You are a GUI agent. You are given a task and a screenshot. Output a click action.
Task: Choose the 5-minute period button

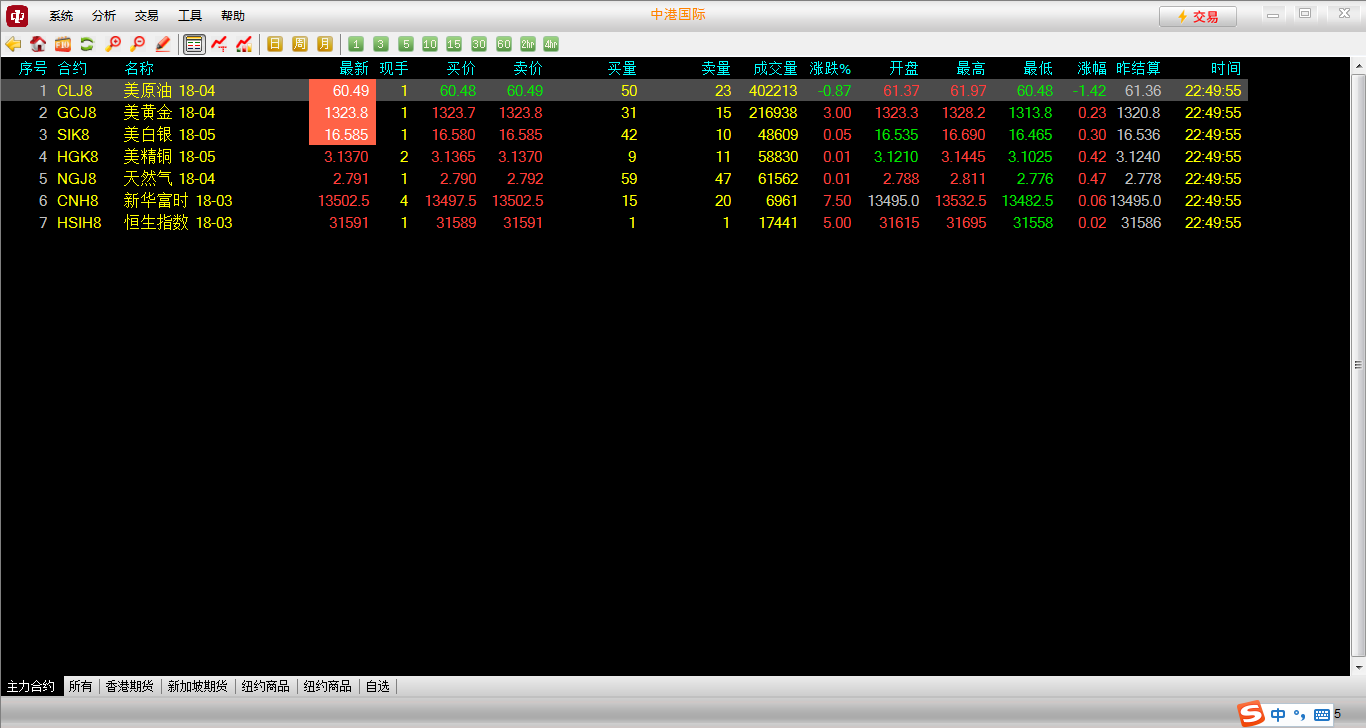click(x=405, y=44)
